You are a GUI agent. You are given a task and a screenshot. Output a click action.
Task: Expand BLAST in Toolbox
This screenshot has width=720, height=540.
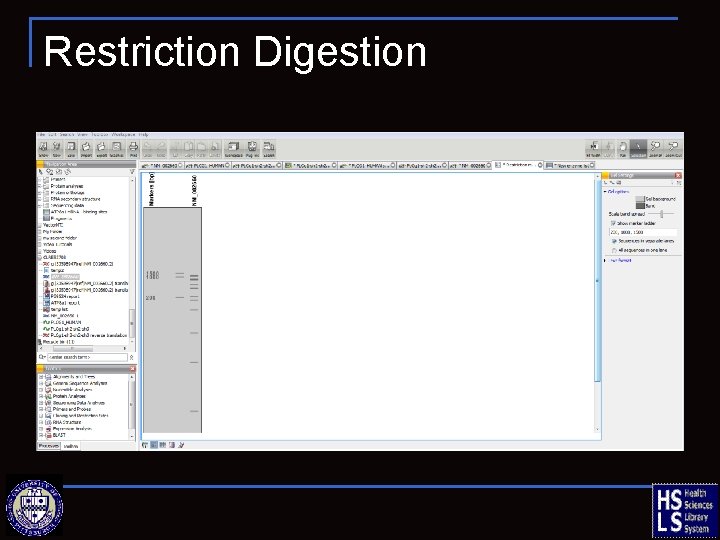point(41,435)
